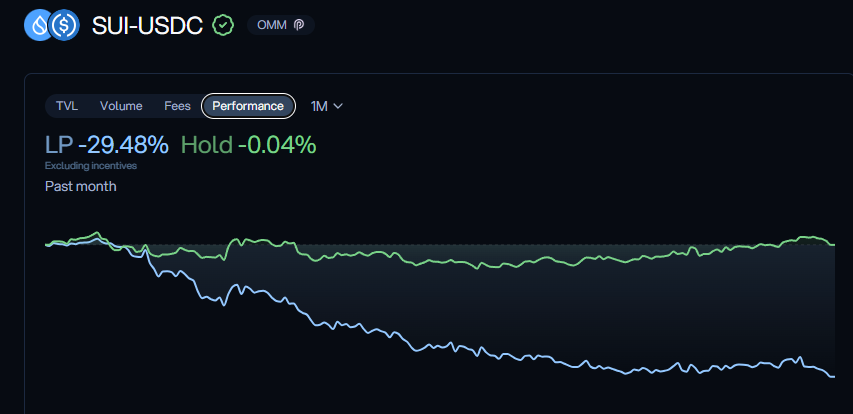Select the Performance tab

[248, 106]
